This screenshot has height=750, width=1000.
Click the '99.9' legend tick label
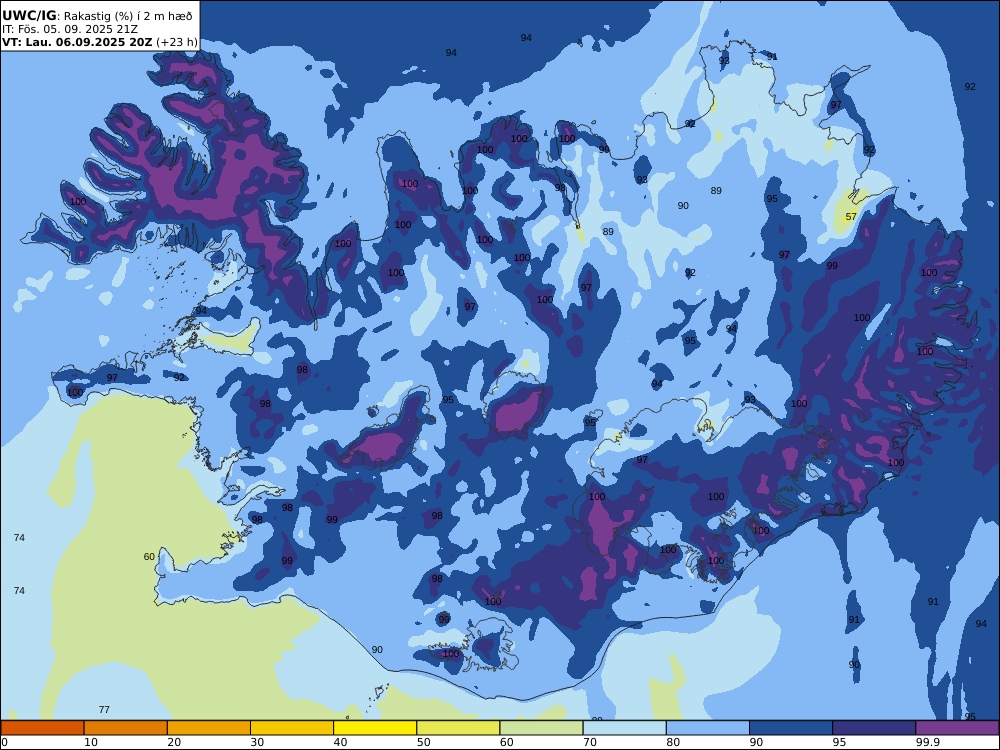(x=928, y=742)
